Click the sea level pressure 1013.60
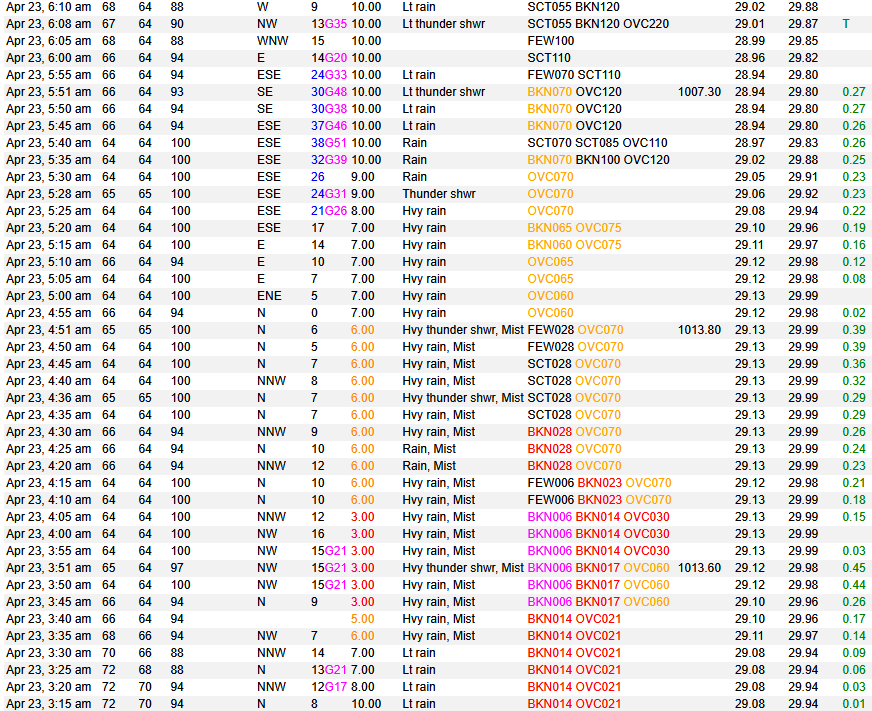 [699, 567]
